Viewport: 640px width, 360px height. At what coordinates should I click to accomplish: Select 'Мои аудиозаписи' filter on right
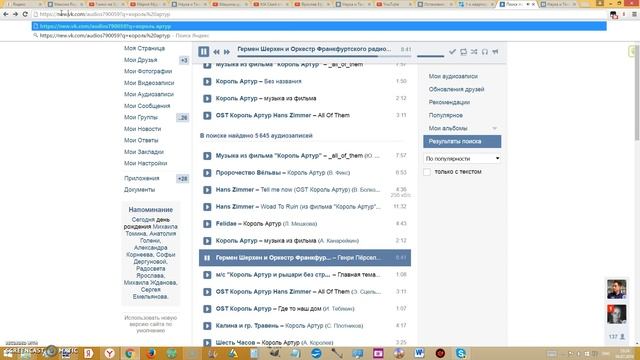453,76
